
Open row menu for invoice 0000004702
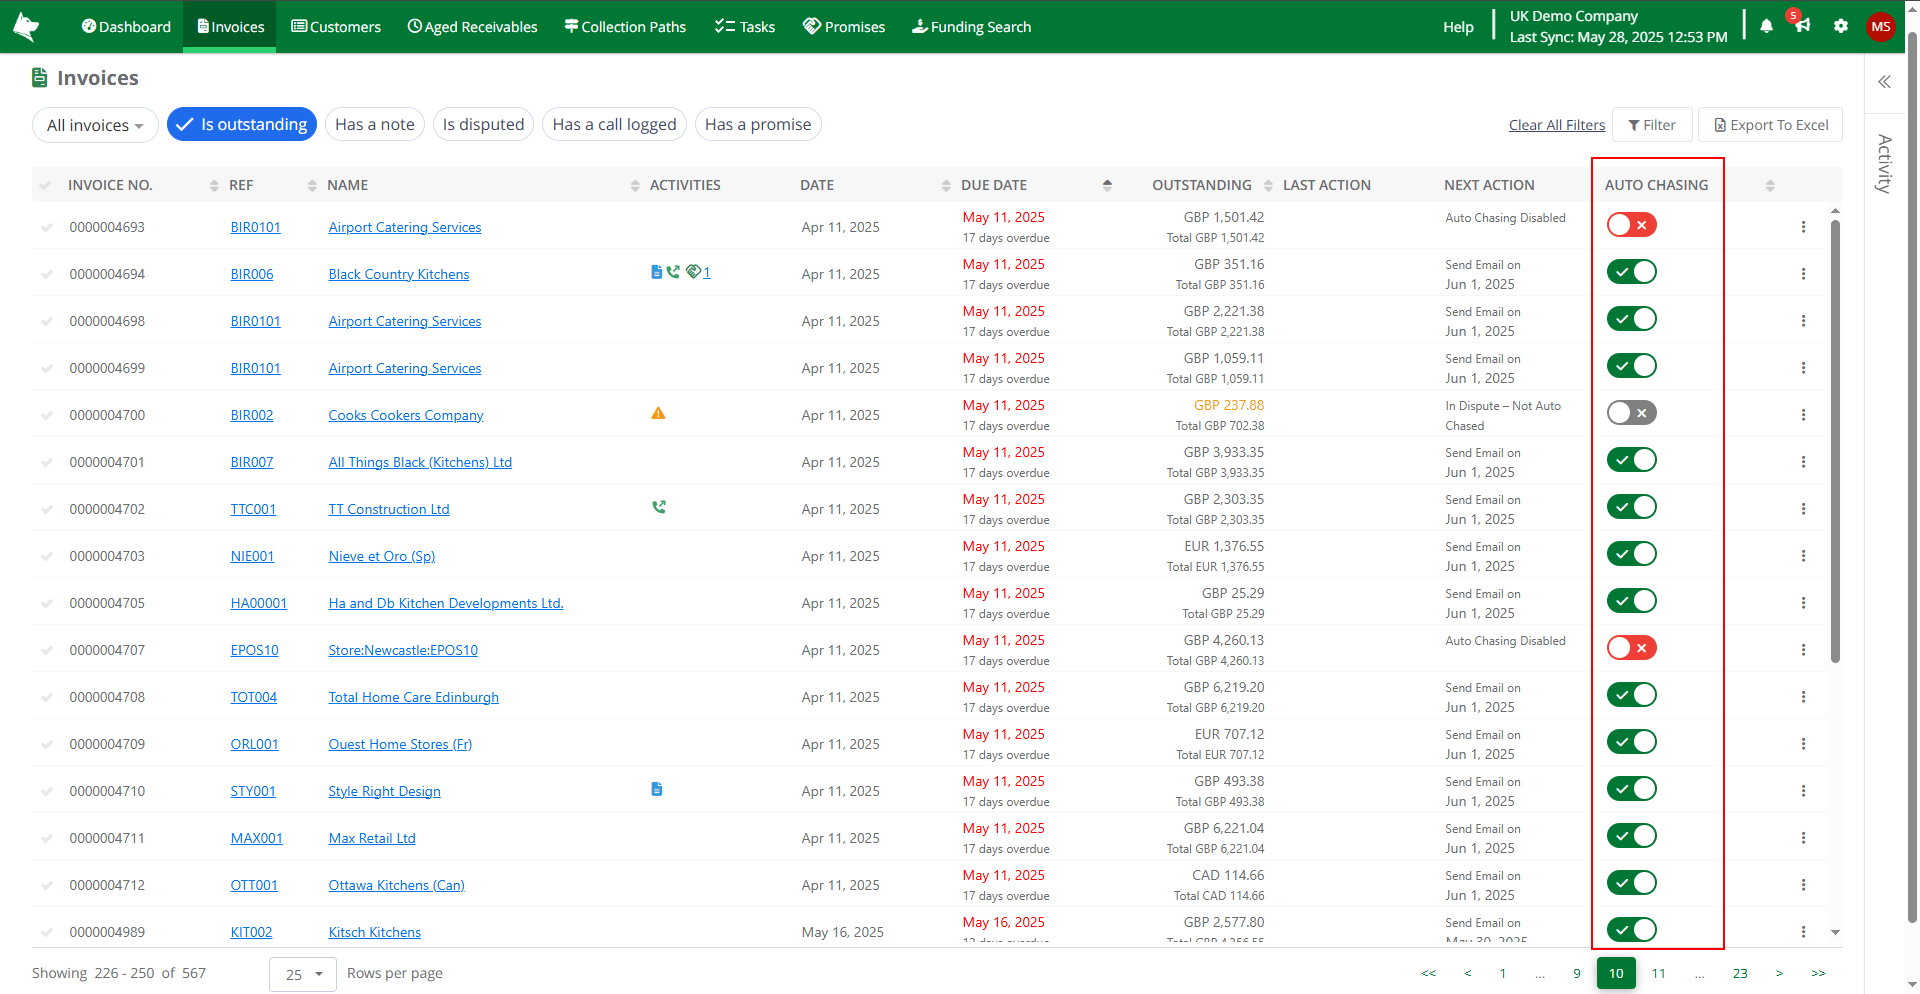pyautogui.click(x=1803, y=509)
